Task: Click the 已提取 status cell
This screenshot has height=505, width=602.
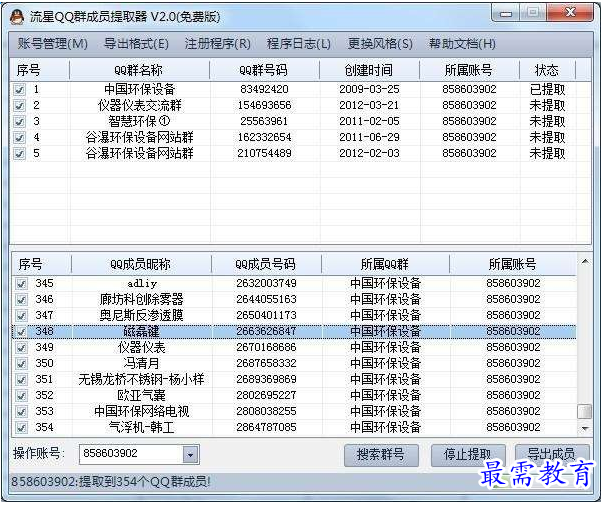Action: [547, 89]
